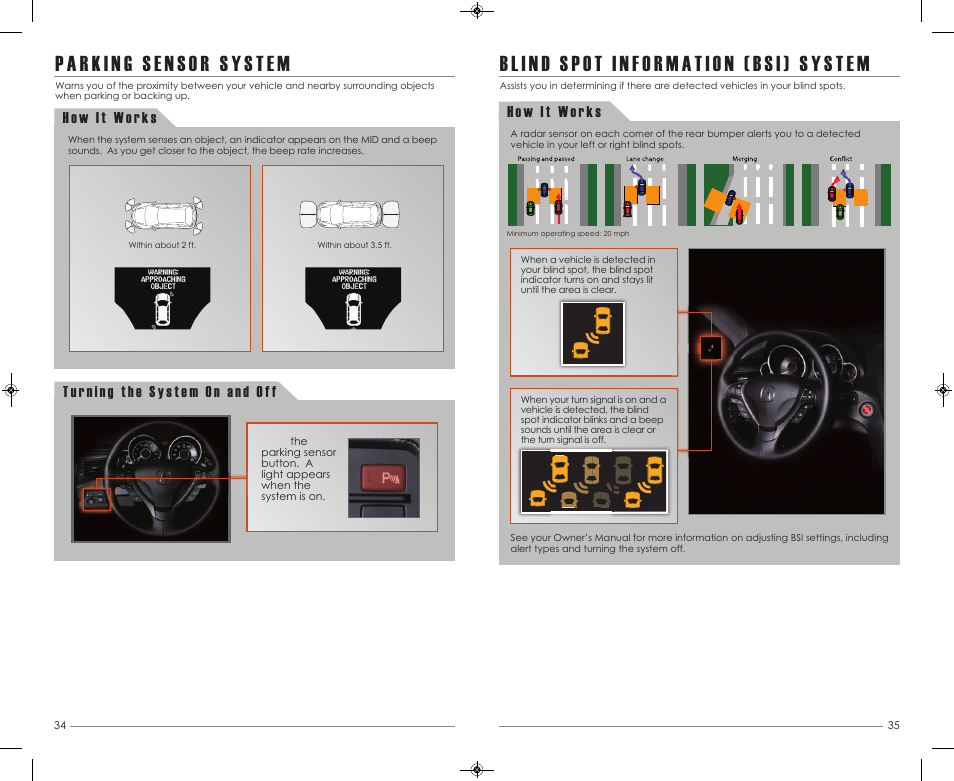Click the red parking sensor P button close-up
Screen dimensions: 954x781
pyautogui.click(x=384, y=478)
